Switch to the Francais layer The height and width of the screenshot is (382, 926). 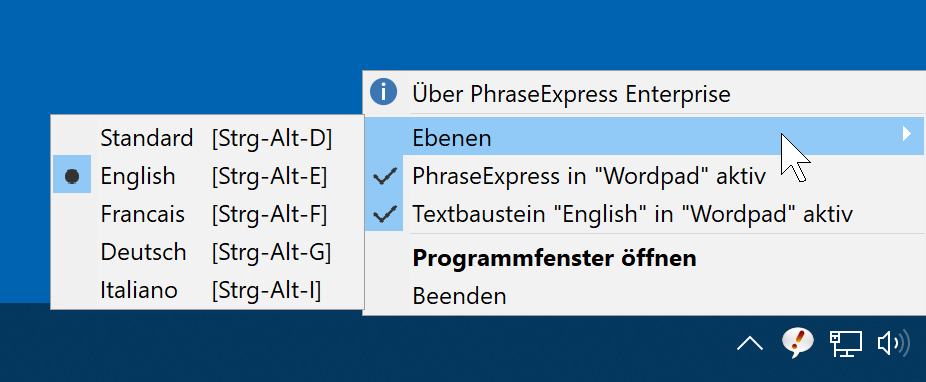(x=207, y=214)
